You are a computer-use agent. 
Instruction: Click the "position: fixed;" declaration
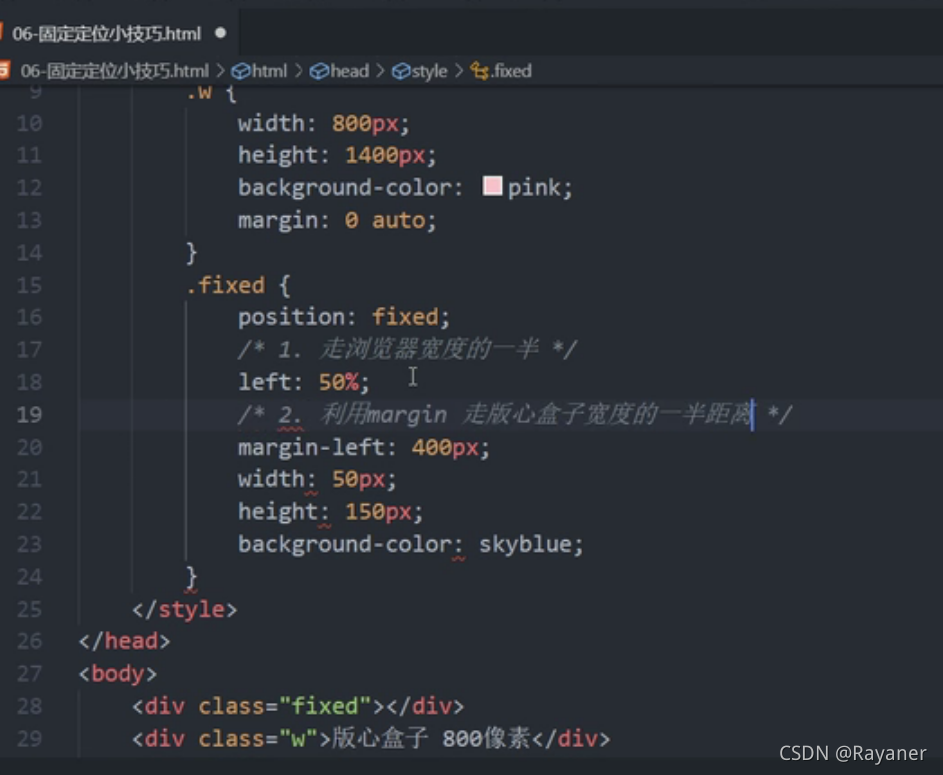point(344,317)
